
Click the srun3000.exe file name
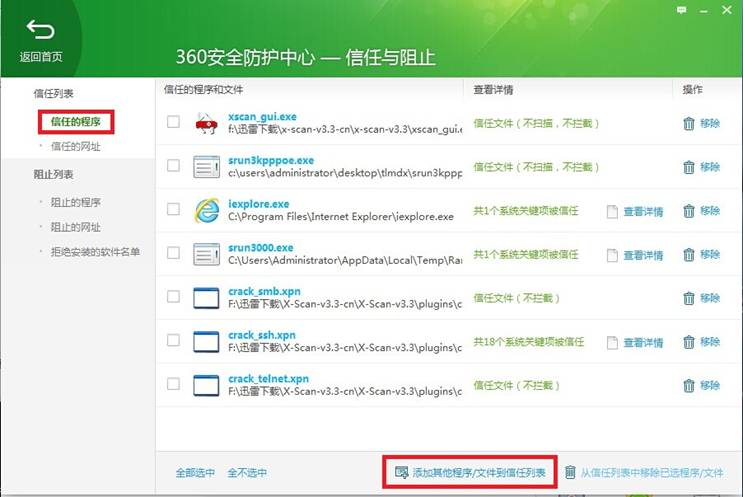coord(261,247)
